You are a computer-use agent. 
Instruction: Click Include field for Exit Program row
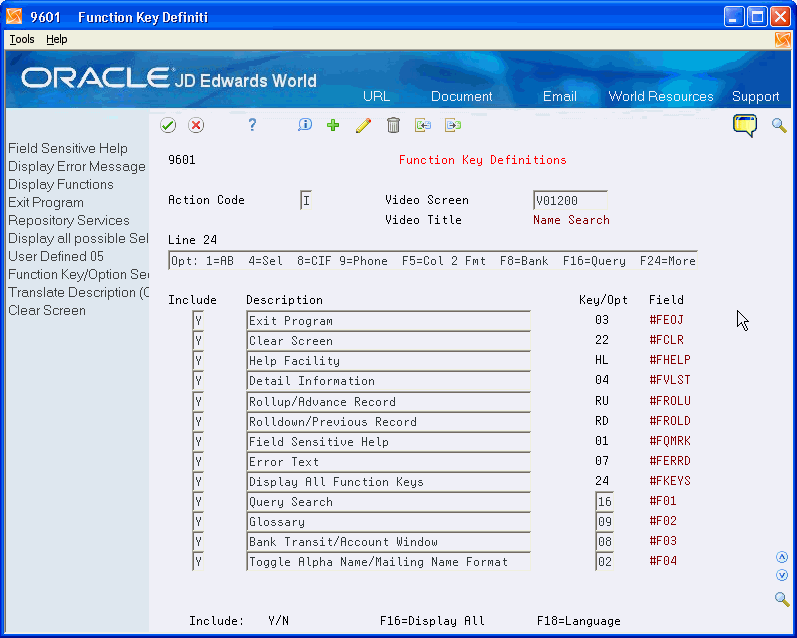[198, 320]
